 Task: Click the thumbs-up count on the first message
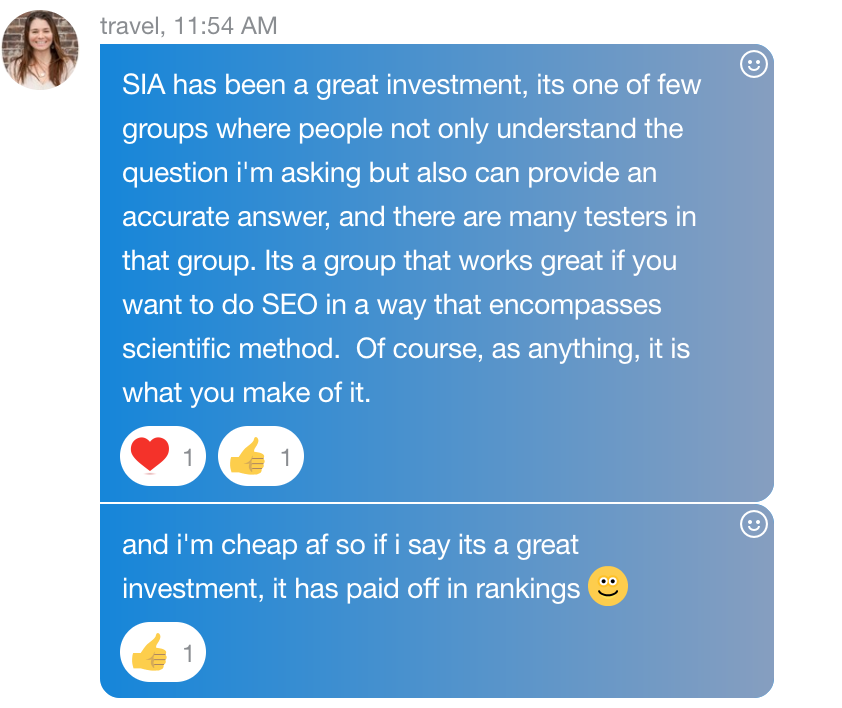(285, 458)
